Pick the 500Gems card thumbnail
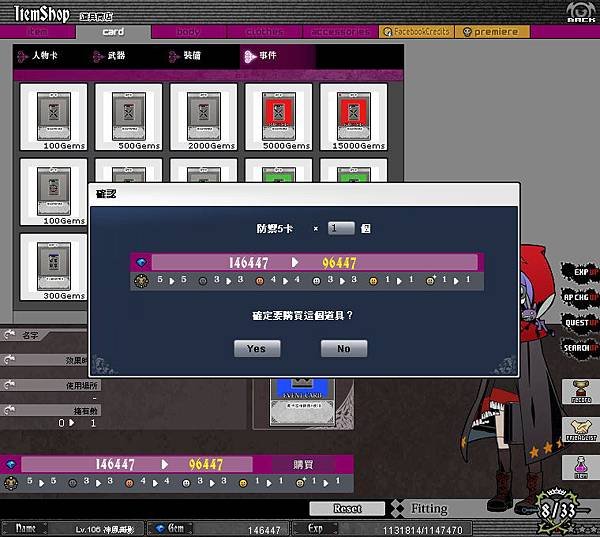Screen dimensions: 600x537 click(129, 117)
